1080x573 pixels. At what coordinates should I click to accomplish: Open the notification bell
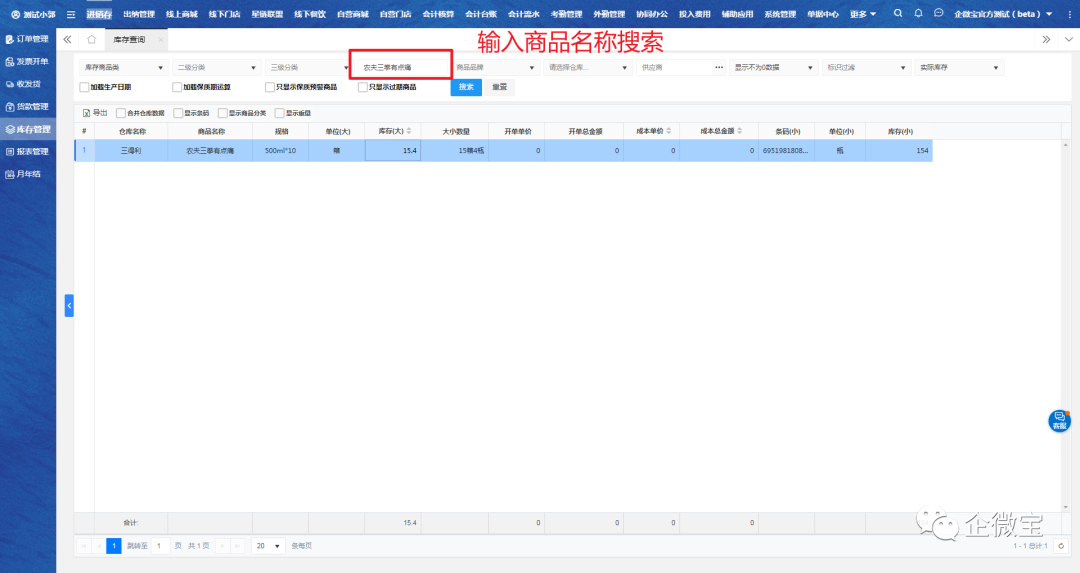pos(918,13)
